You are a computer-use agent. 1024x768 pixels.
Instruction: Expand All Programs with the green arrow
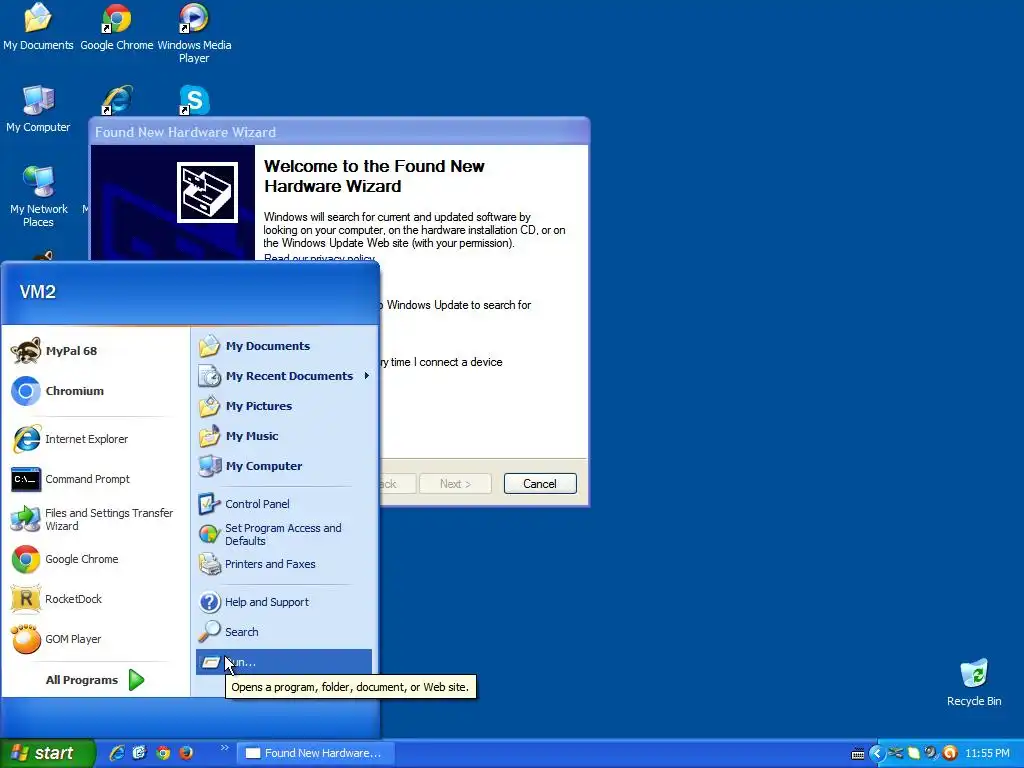[136, 680]
